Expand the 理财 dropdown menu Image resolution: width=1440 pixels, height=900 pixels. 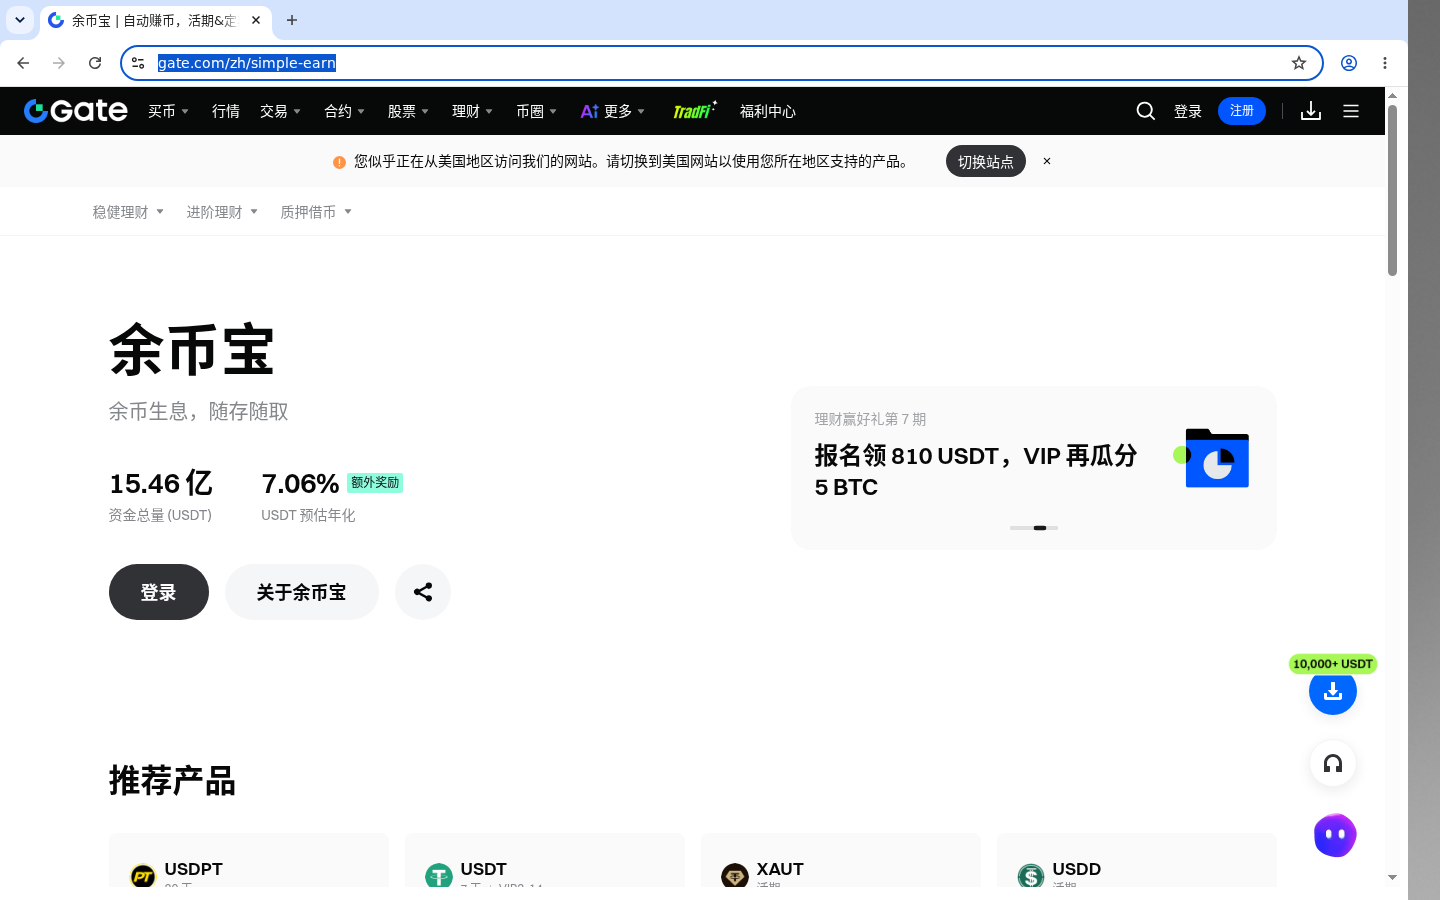[472, 111]
